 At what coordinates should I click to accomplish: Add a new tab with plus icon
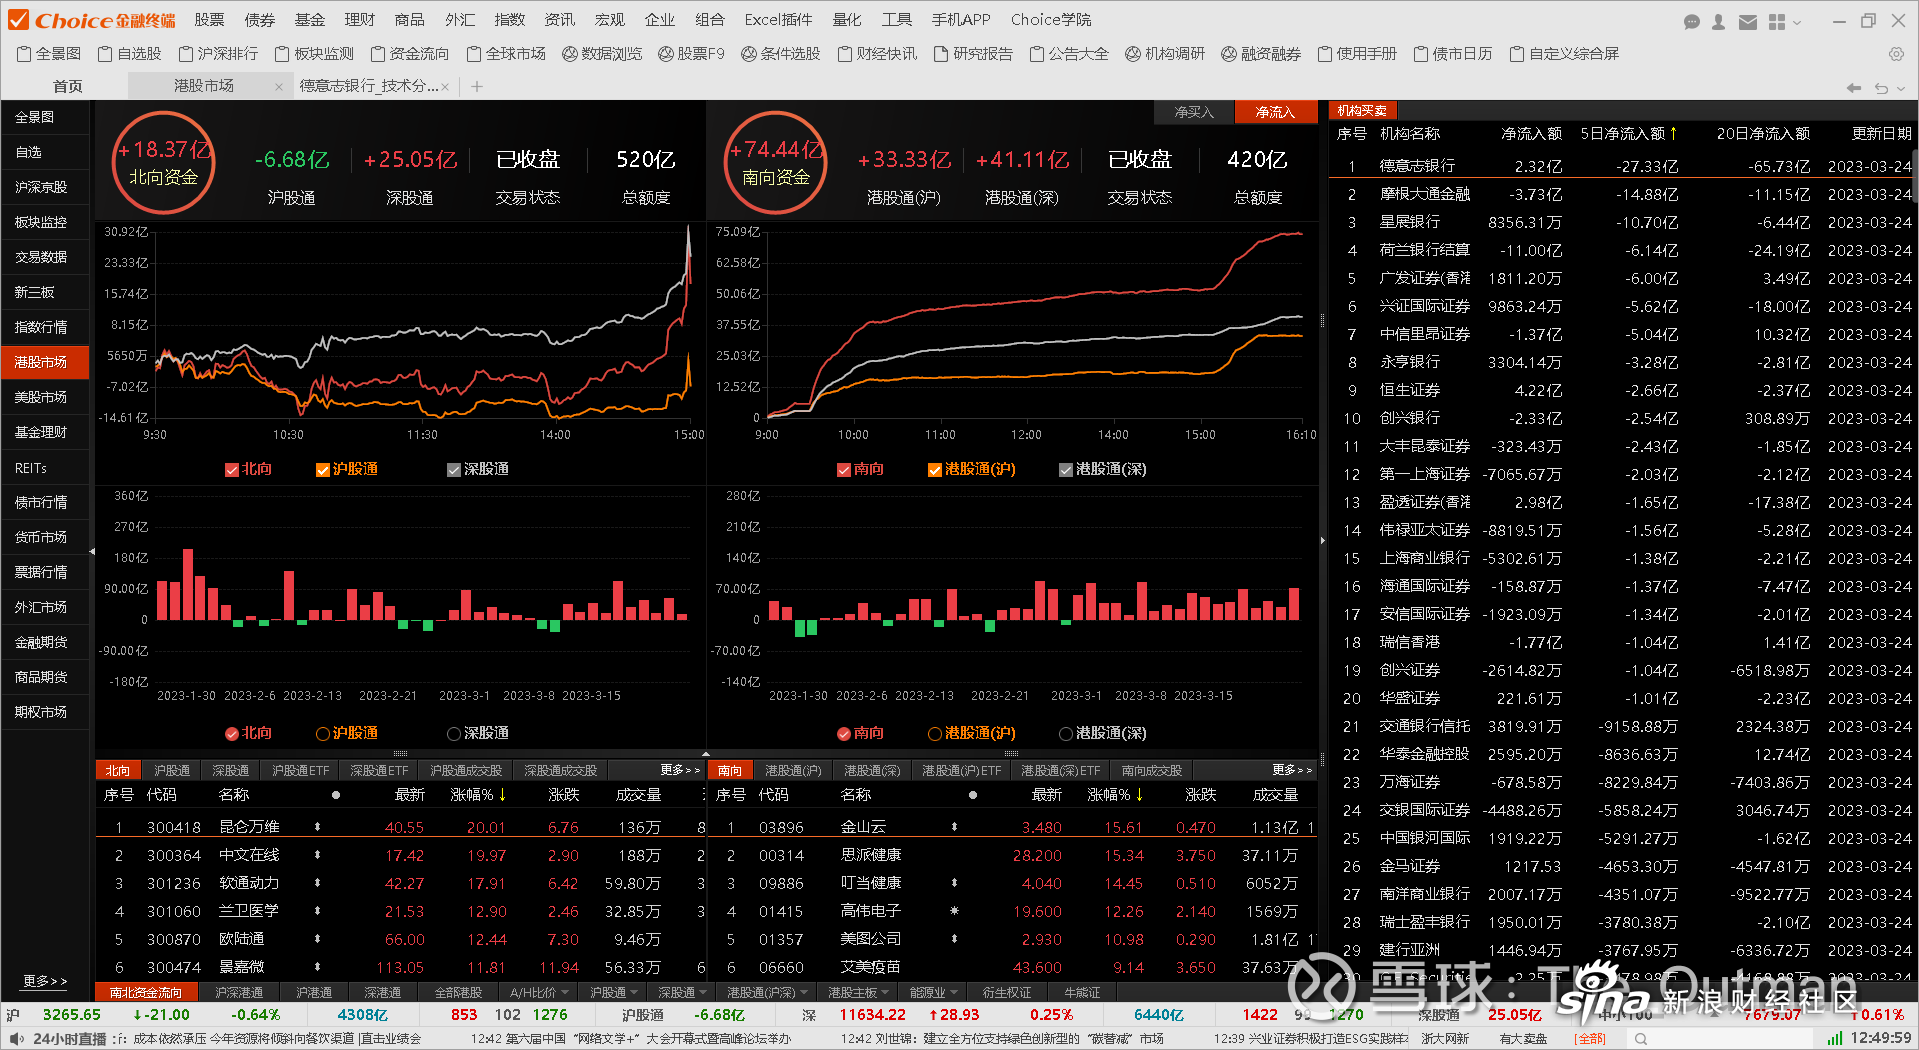click(x=477, y=87)
